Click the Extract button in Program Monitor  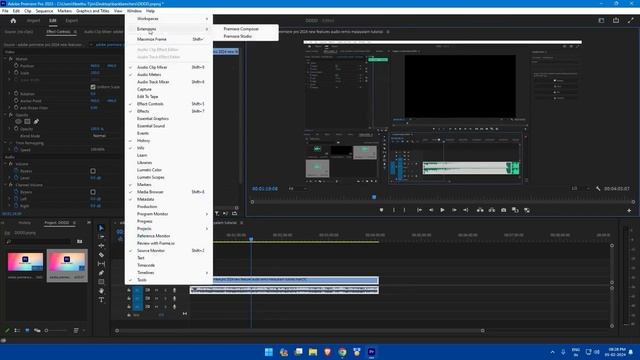(492, 210)
